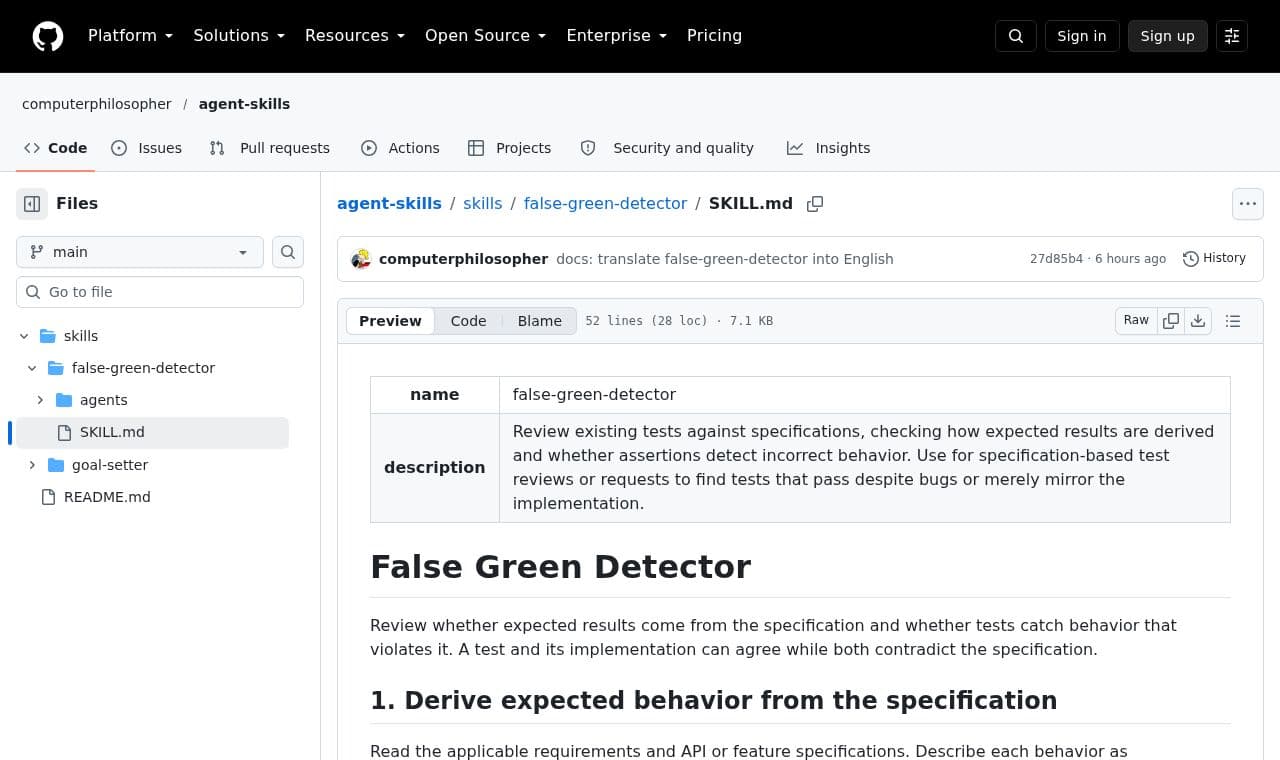Open the Pricing link
Screen dimensions: 1280x760
(x=714, y=36)
